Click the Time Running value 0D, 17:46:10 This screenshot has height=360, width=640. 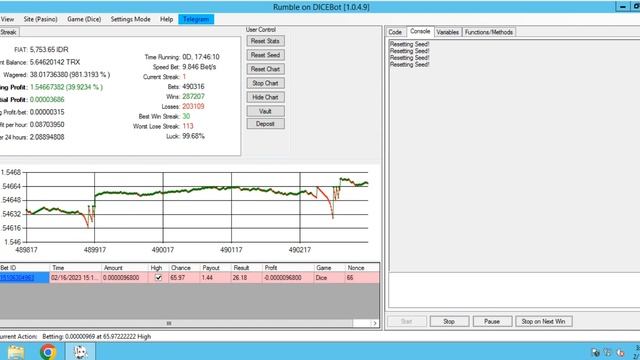(201, 57)
